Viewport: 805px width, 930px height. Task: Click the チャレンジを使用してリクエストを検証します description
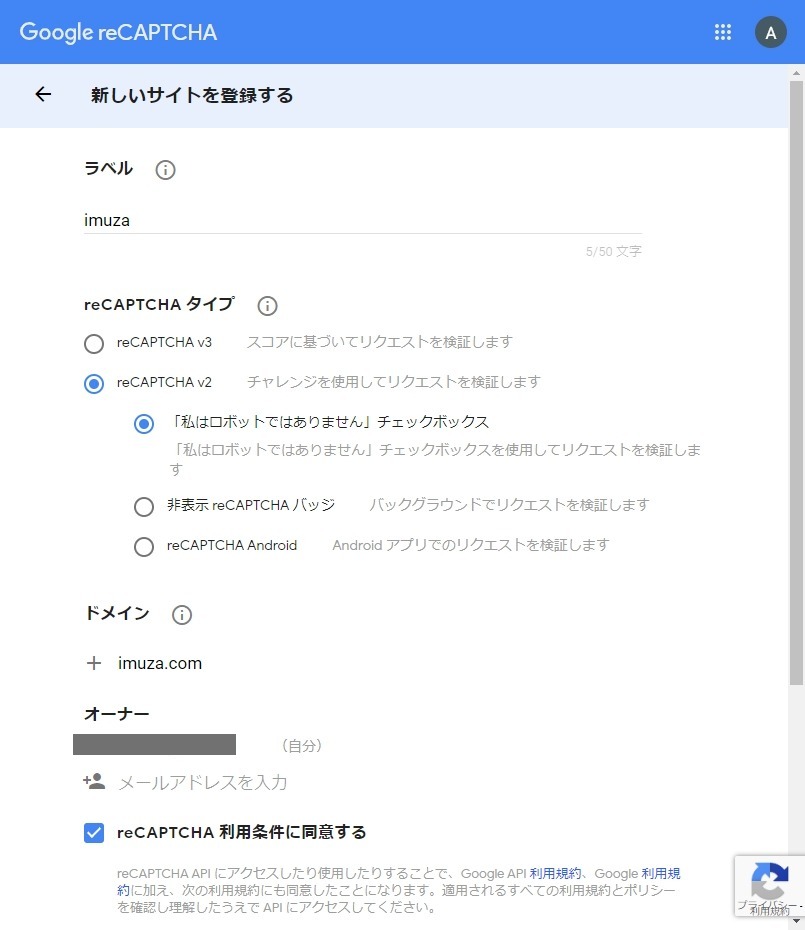[x=394, y=382]
